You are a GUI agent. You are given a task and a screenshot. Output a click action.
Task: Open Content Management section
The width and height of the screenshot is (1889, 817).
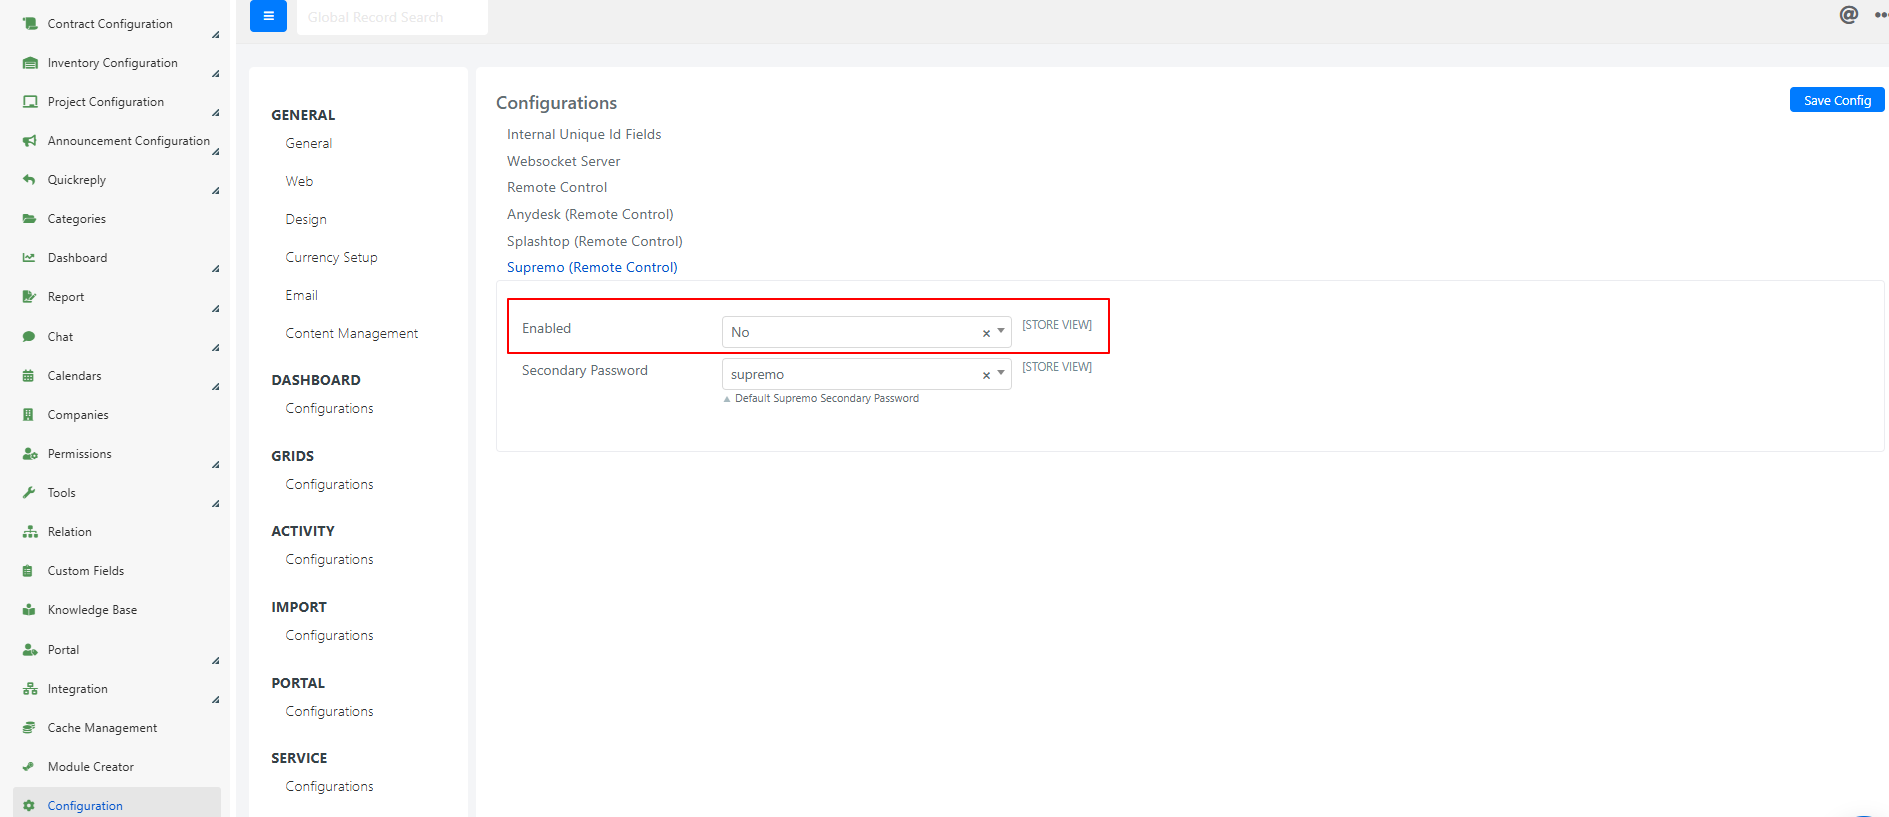(x=352, y=333)
